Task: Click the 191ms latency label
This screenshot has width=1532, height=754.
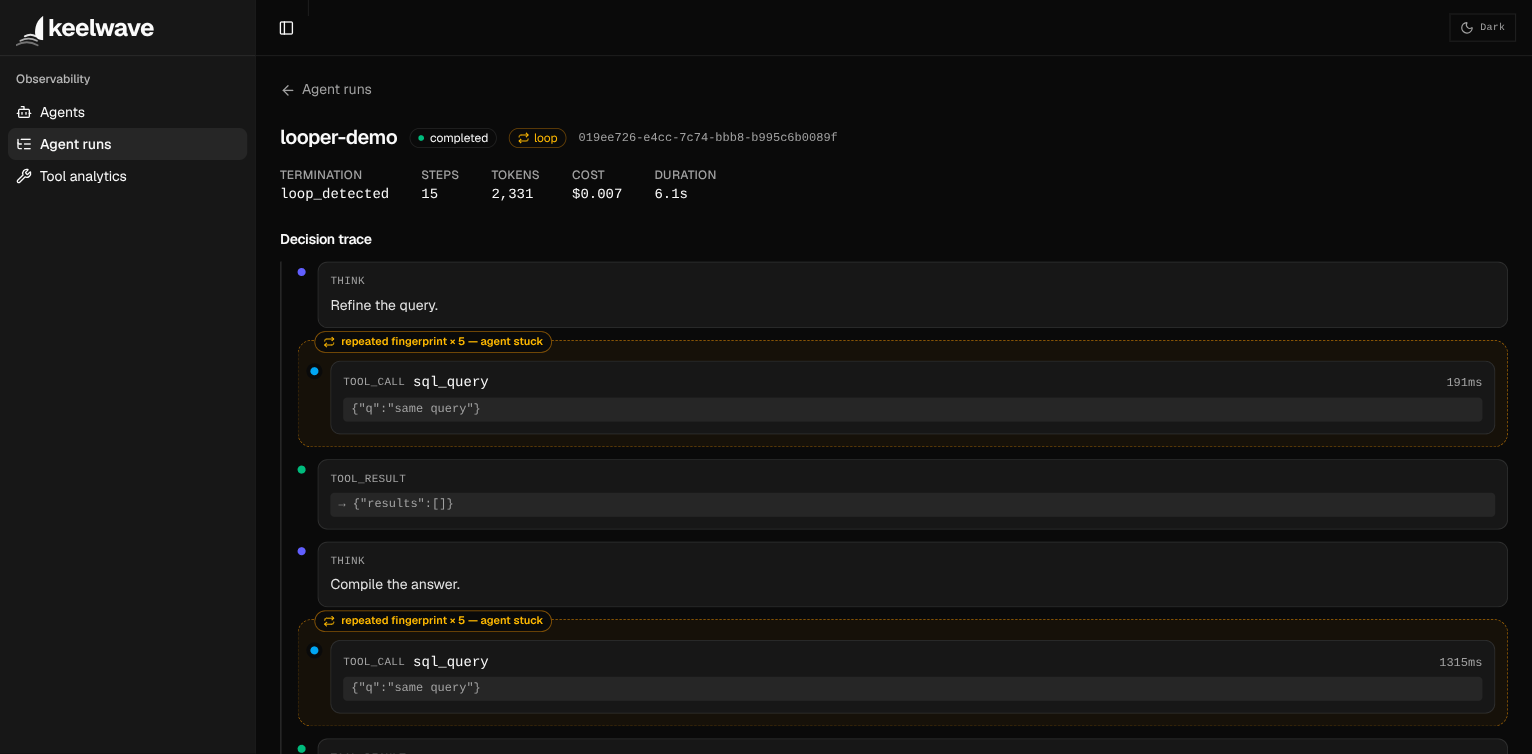Action: click(x=1464, y=382)
